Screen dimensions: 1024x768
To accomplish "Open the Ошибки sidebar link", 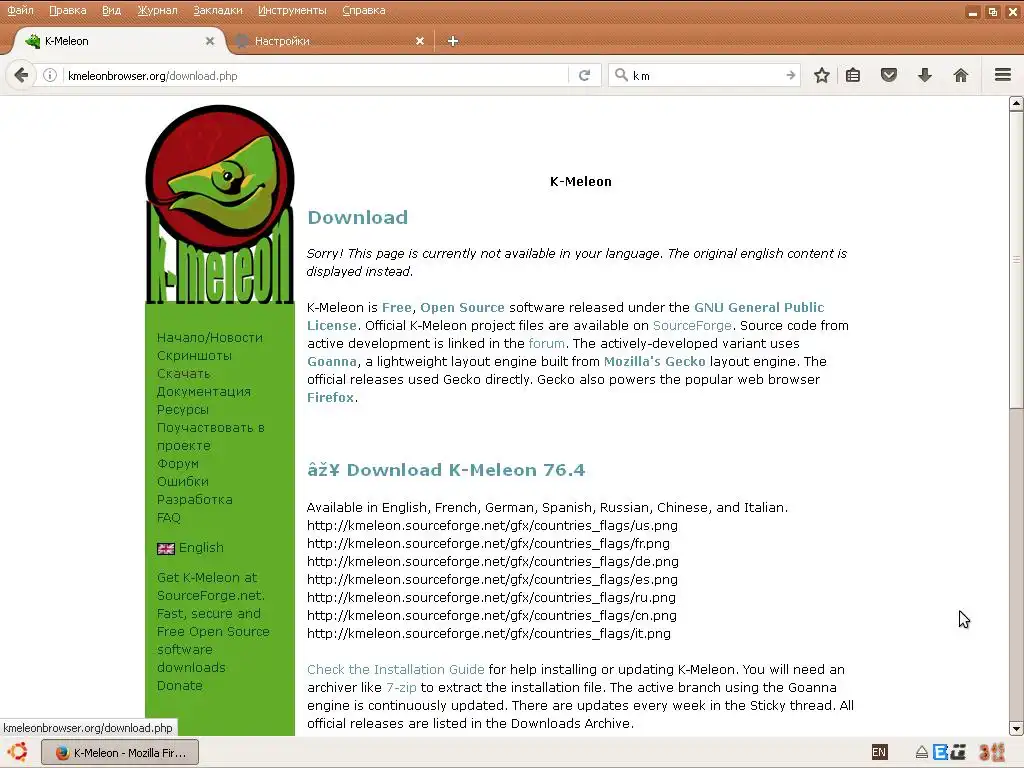I will [x=183, y=481].
